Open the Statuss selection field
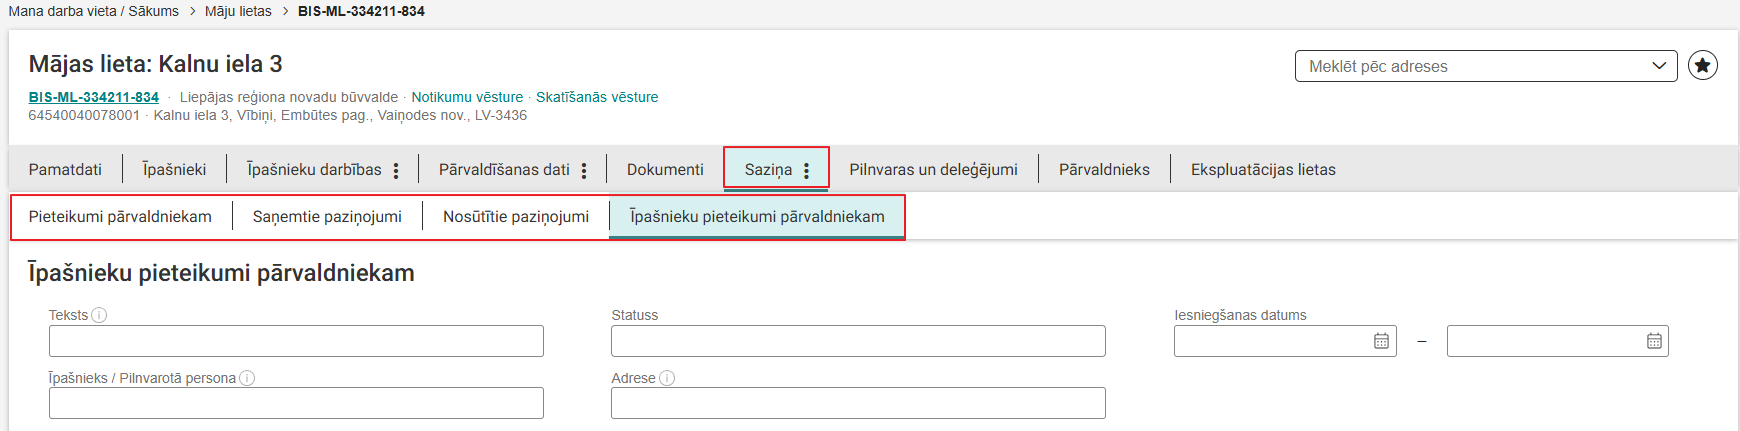Image resolution: width=1740 pixels, height=431 pixels. 857,341
